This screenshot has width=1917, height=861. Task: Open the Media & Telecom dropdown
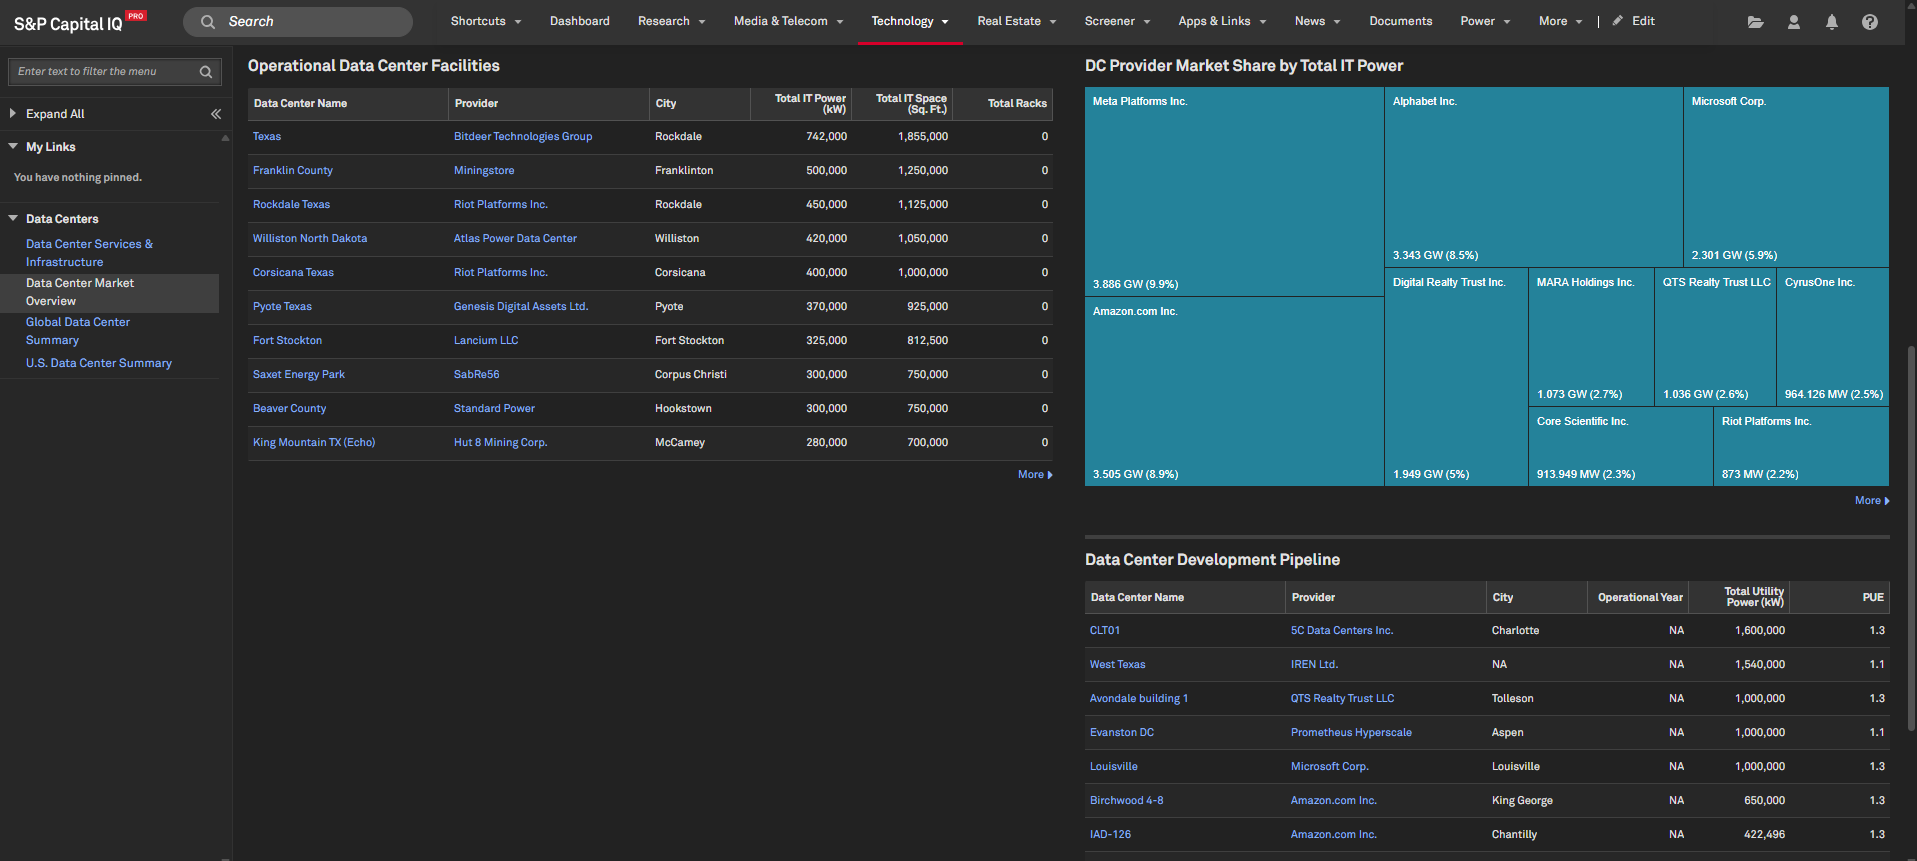(x=788, y=21)
